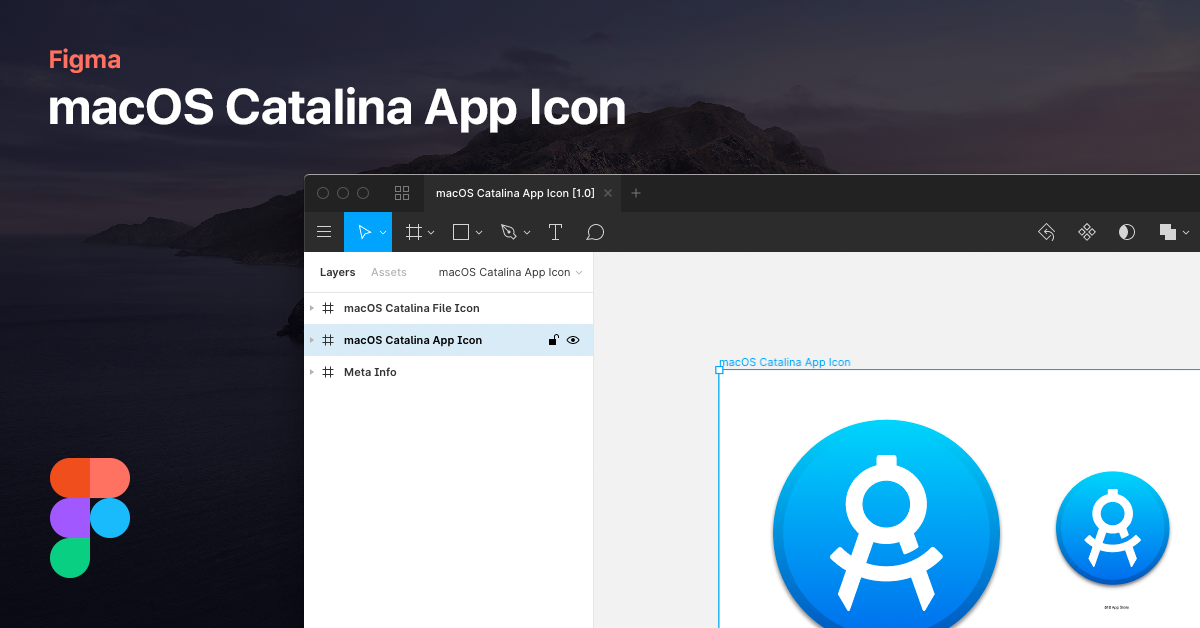The height and width of the screenshot is (628, 1200).
Task: Select the small blue compass app icon
Action: (1112, 528)
